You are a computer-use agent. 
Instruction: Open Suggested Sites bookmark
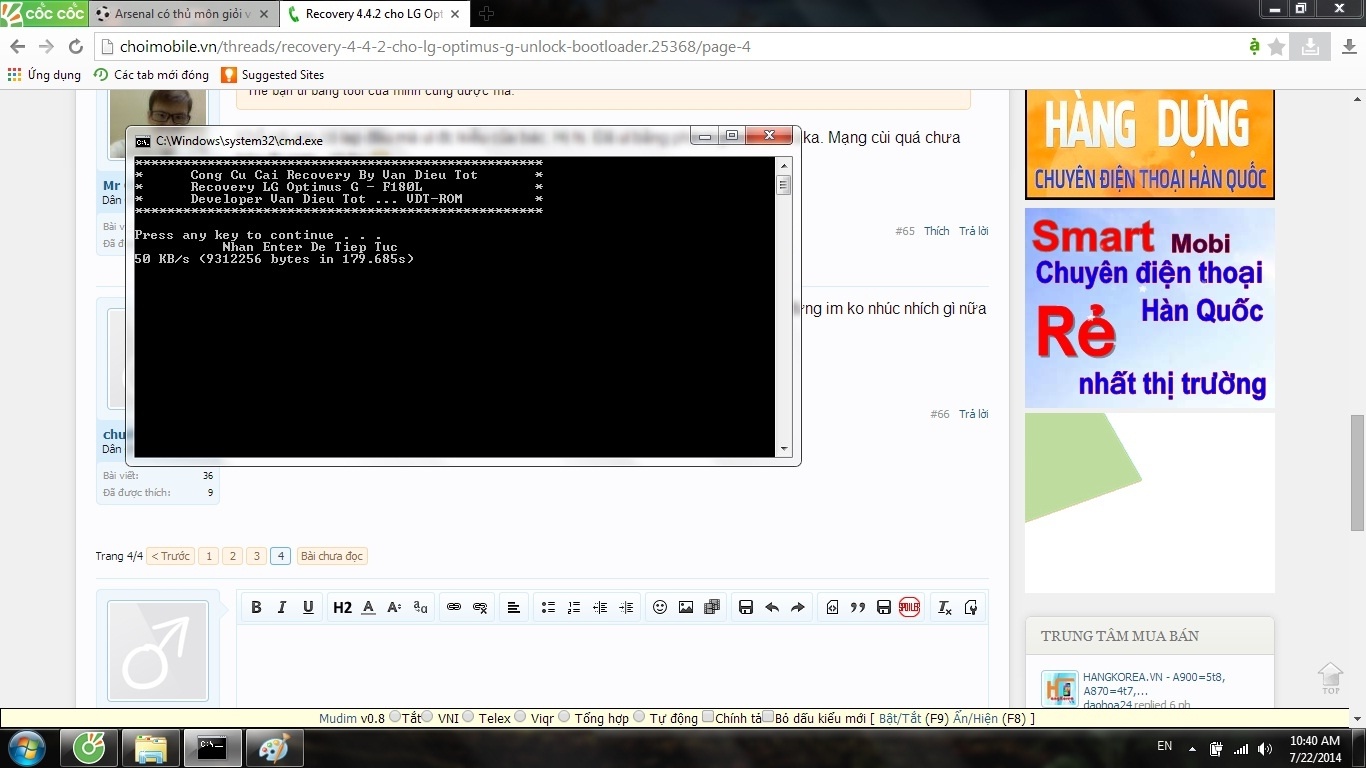coord(272,75)
